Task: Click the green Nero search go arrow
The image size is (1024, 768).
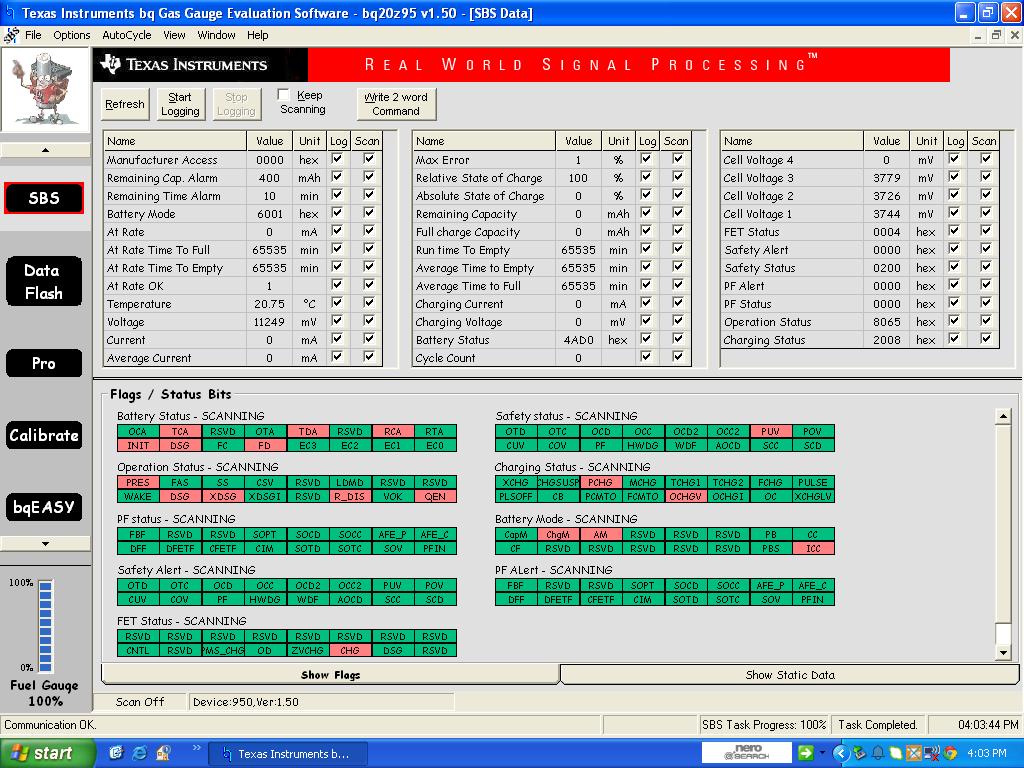Action: (805, 753)
